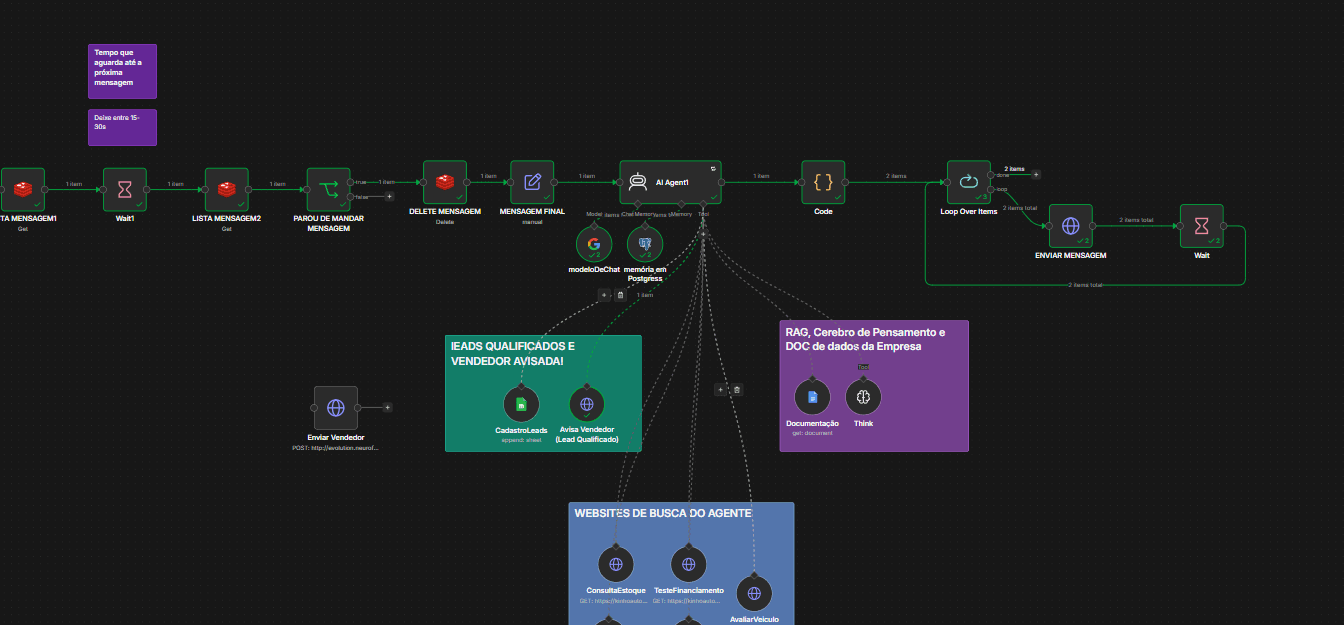The height and width of the screenshot is (625, 1344).
Task: Click the ENVIAR MENSAGEM HTTP node
Action: [x=1070, y=226]
